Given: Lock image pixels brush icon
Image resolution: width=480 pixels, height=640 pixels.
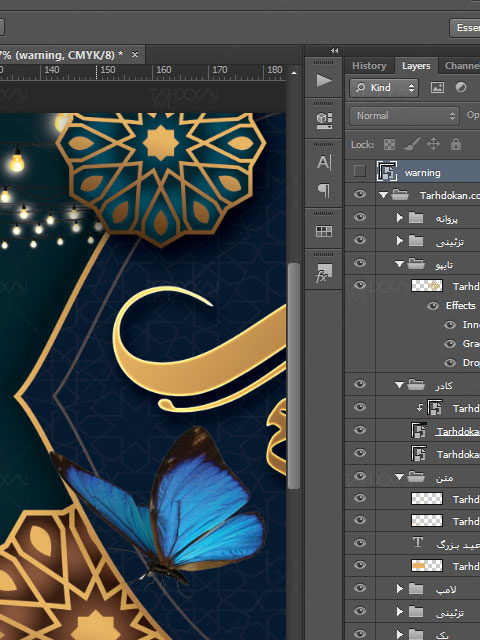Looking at the screenshot, I should [411, 144].
